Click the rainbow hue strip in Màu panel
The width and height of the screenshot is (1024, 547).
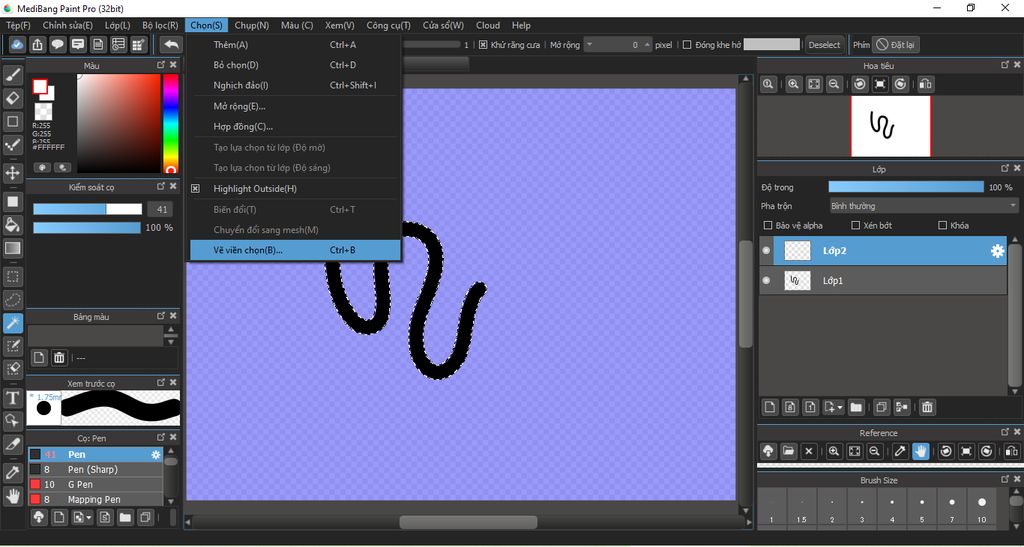click(x=170, y=123)
